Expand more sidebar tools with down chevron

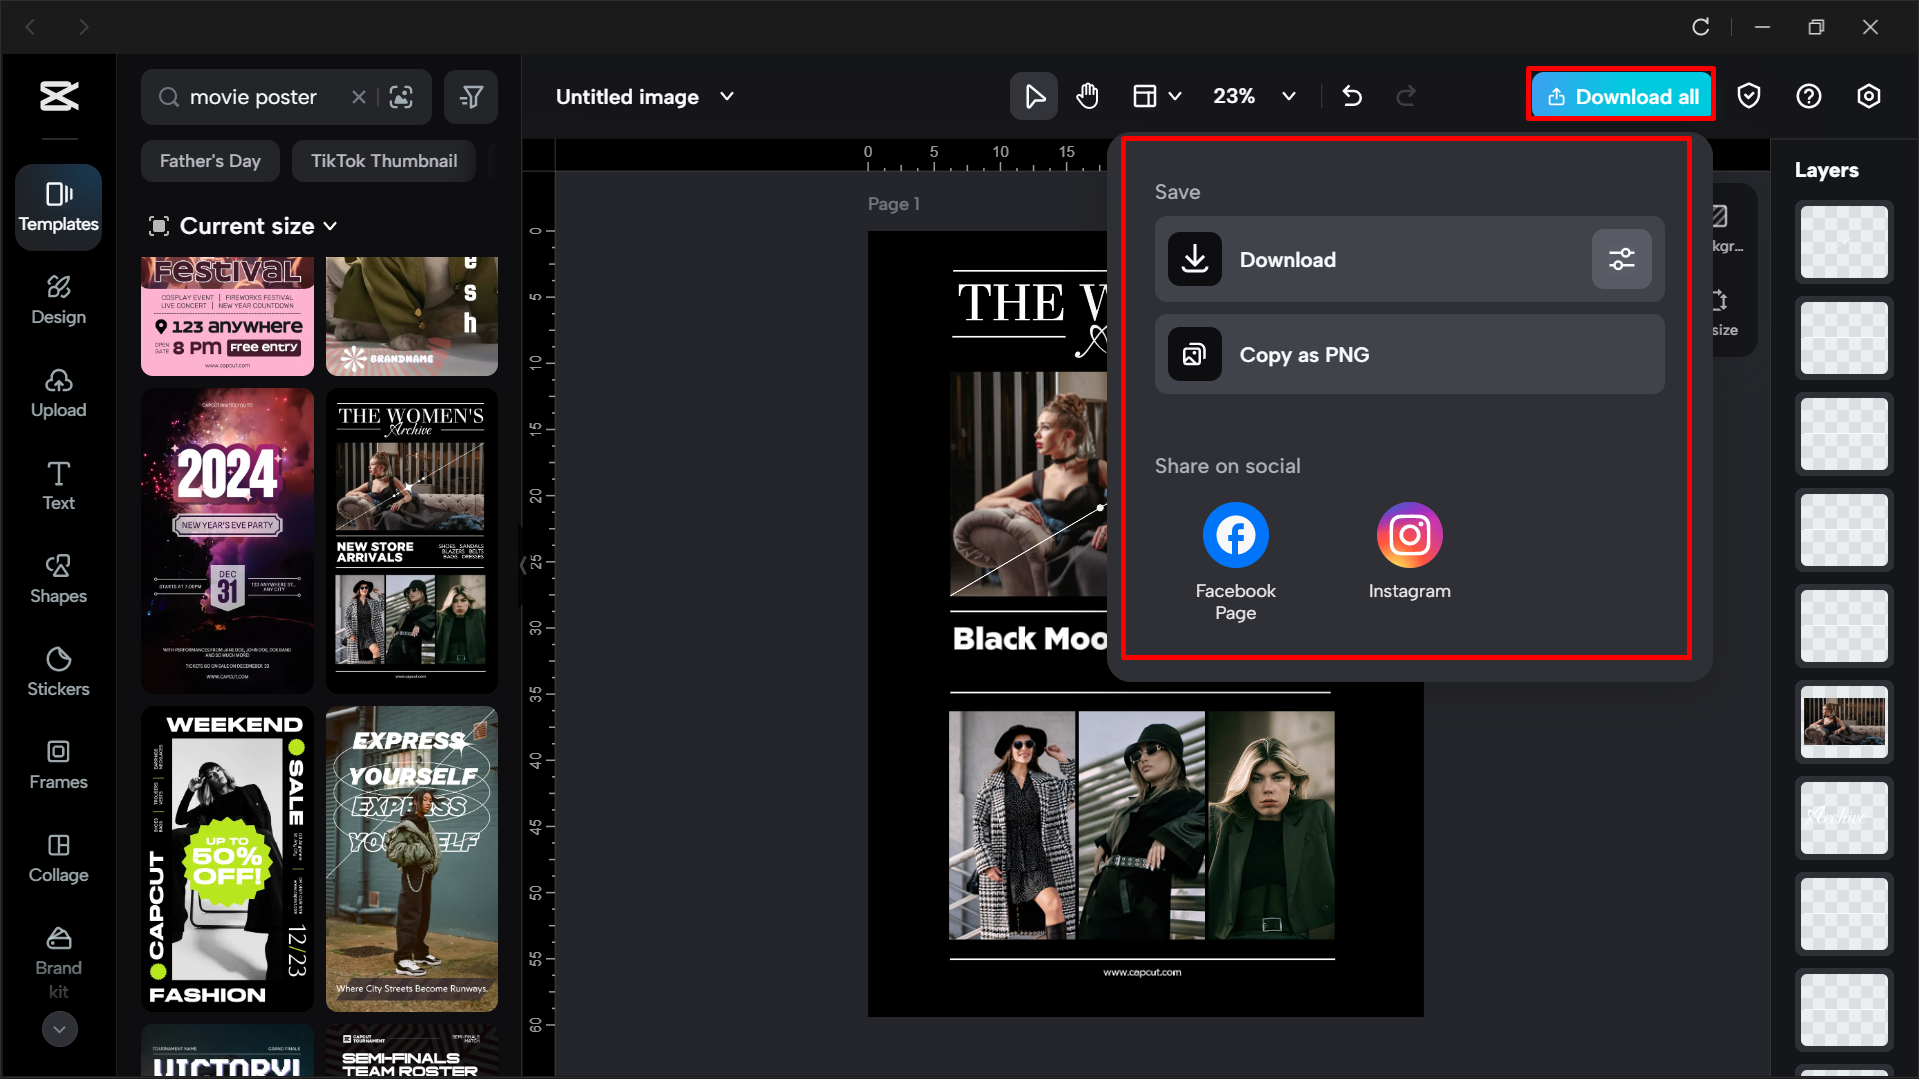[x=60, y=1029]
